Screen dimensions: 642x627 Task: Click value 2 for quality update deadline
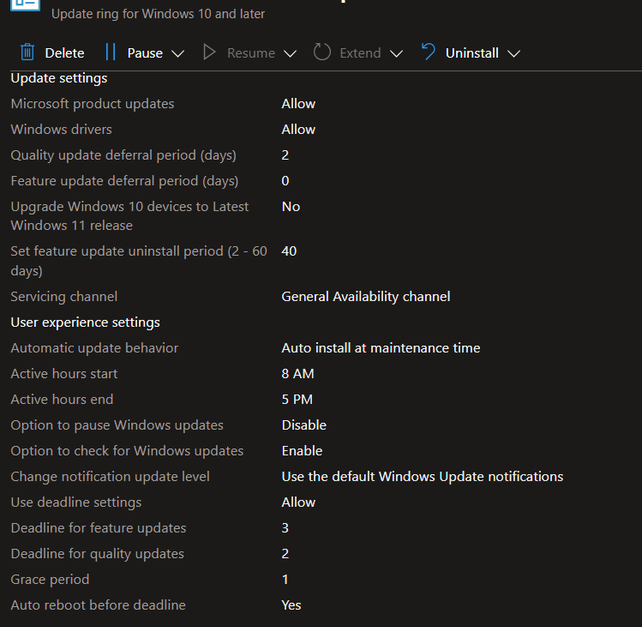tap(285, 554)
